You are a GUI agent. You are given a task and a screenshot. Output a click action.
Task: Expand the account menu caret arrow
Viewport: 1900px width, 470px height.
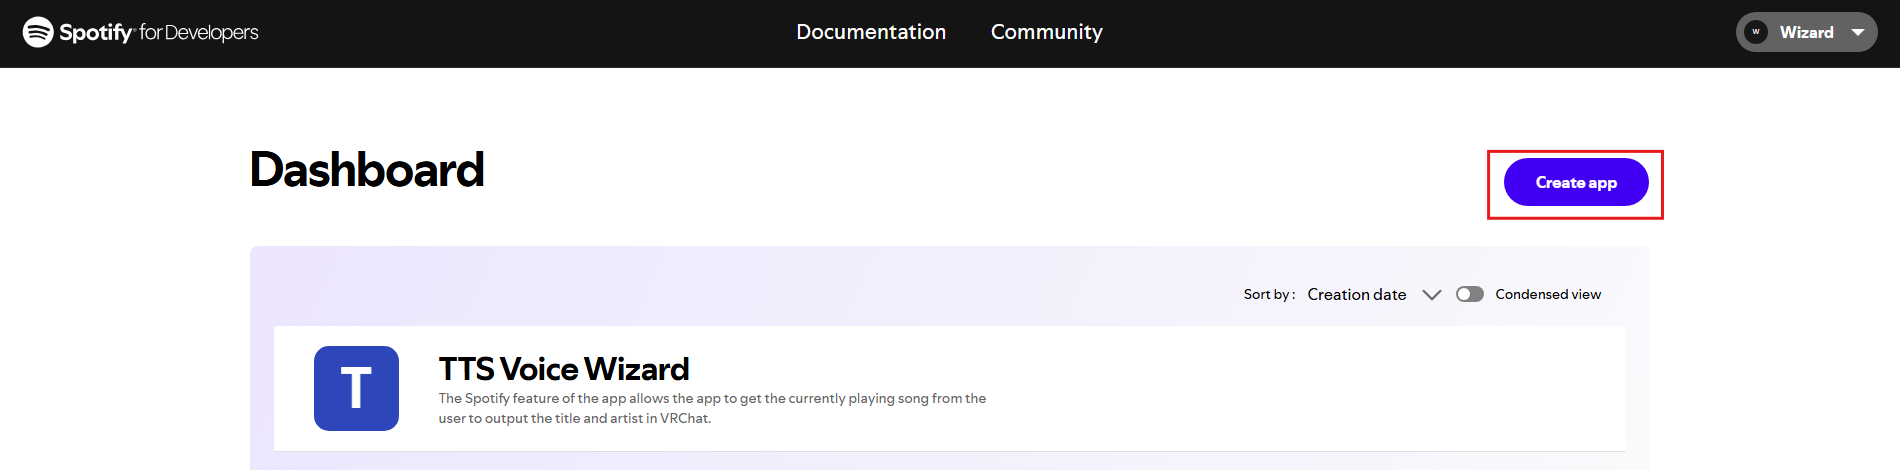click(x=1858, y=32)
